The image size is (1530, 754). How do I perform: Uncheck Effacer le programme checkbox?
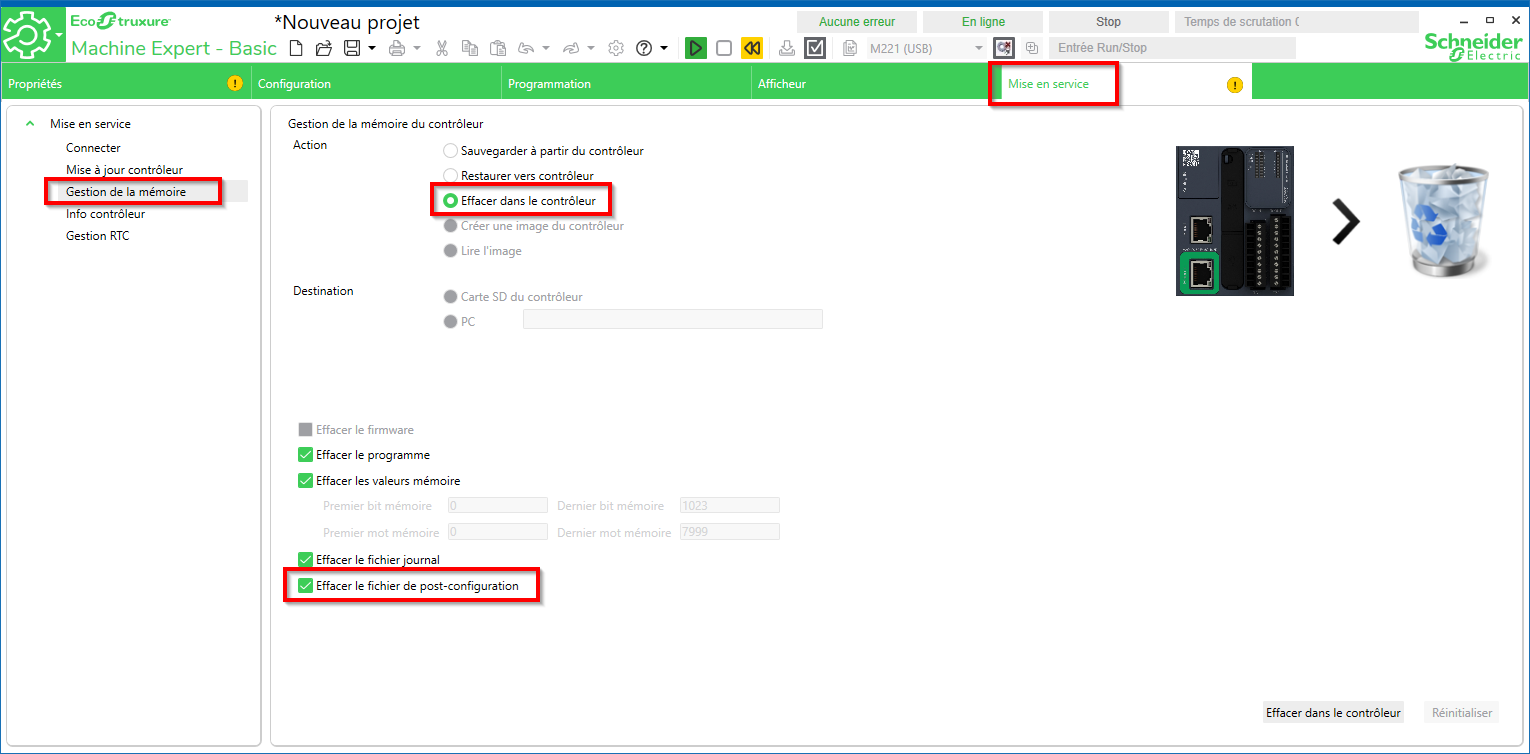[x=306, y=455]
